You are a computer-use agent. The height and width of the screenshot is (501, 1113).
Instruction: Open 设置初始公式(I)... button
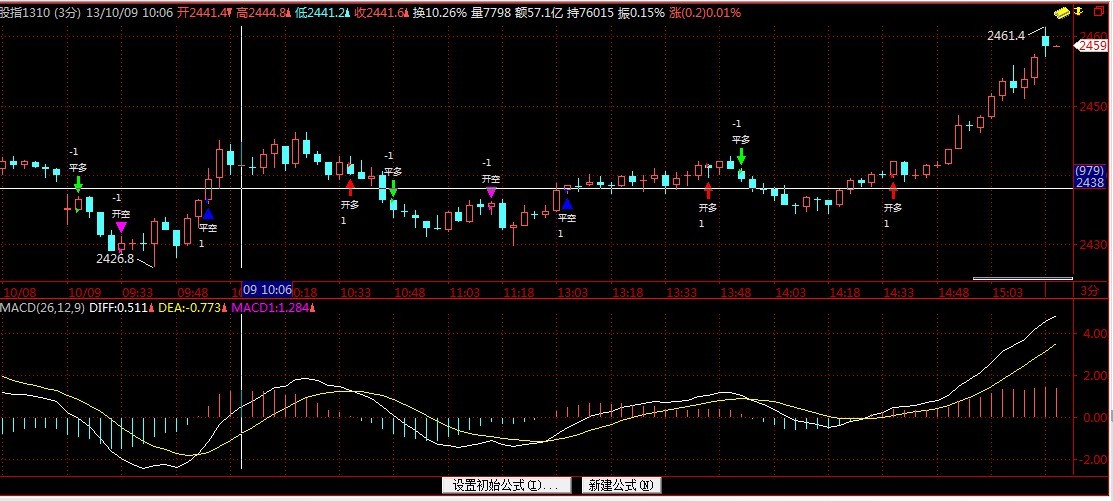(x=506, y=485)
